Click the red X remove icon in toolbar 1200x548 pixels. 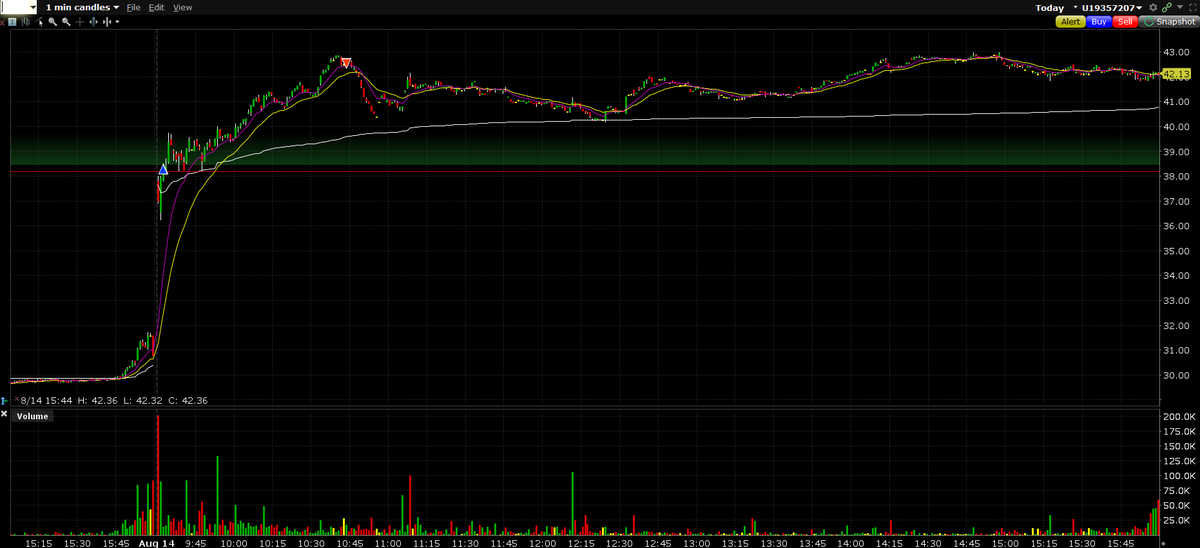(x=2, y=22)
